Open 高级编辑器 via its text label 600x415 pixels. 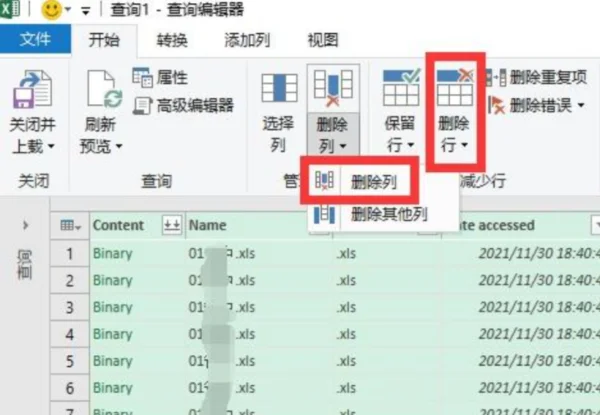(195, 106)
